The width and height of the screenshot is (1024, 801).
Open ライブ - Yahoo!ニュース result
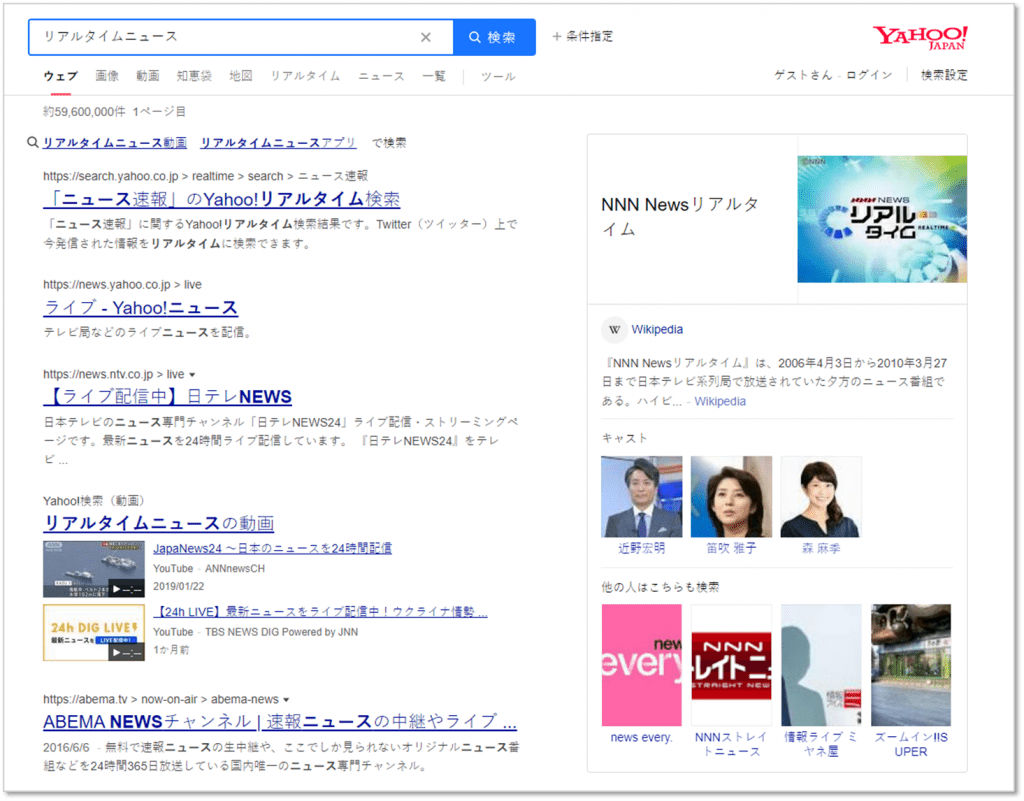click(140, 307)
